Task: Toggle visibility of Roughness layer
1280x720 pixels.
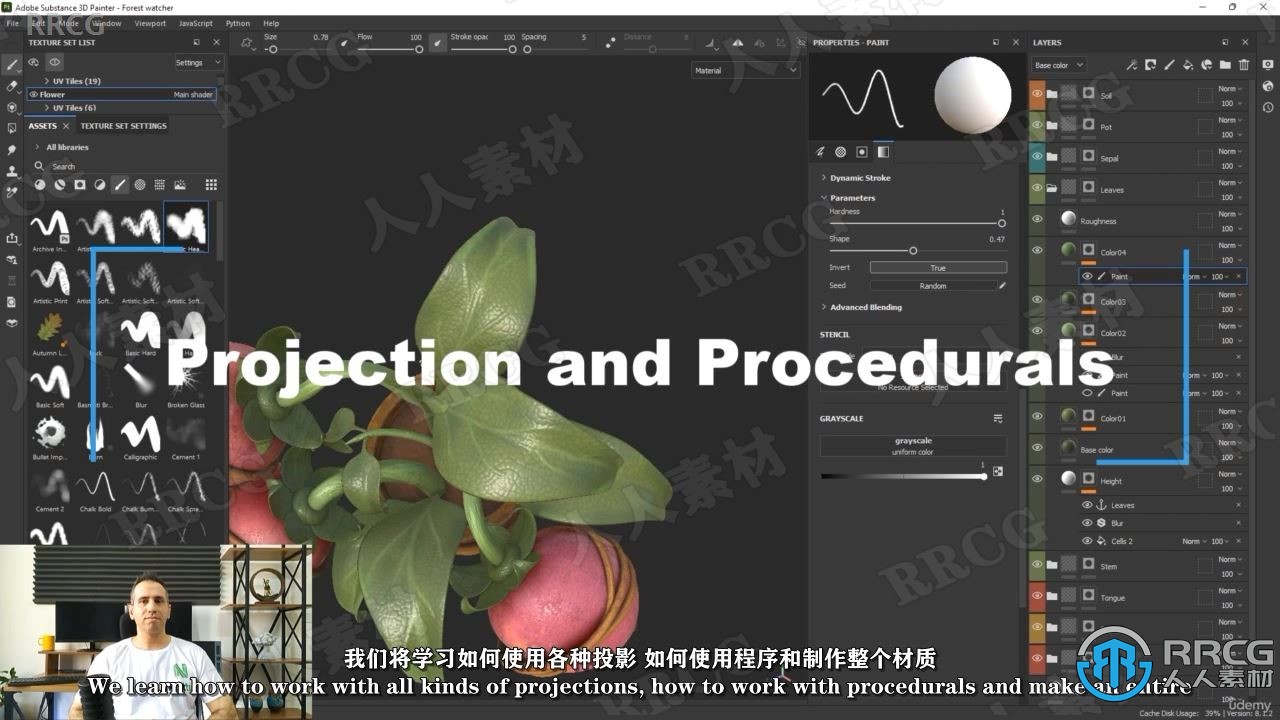Action: pyautogui.click(x=1037, y=219)
